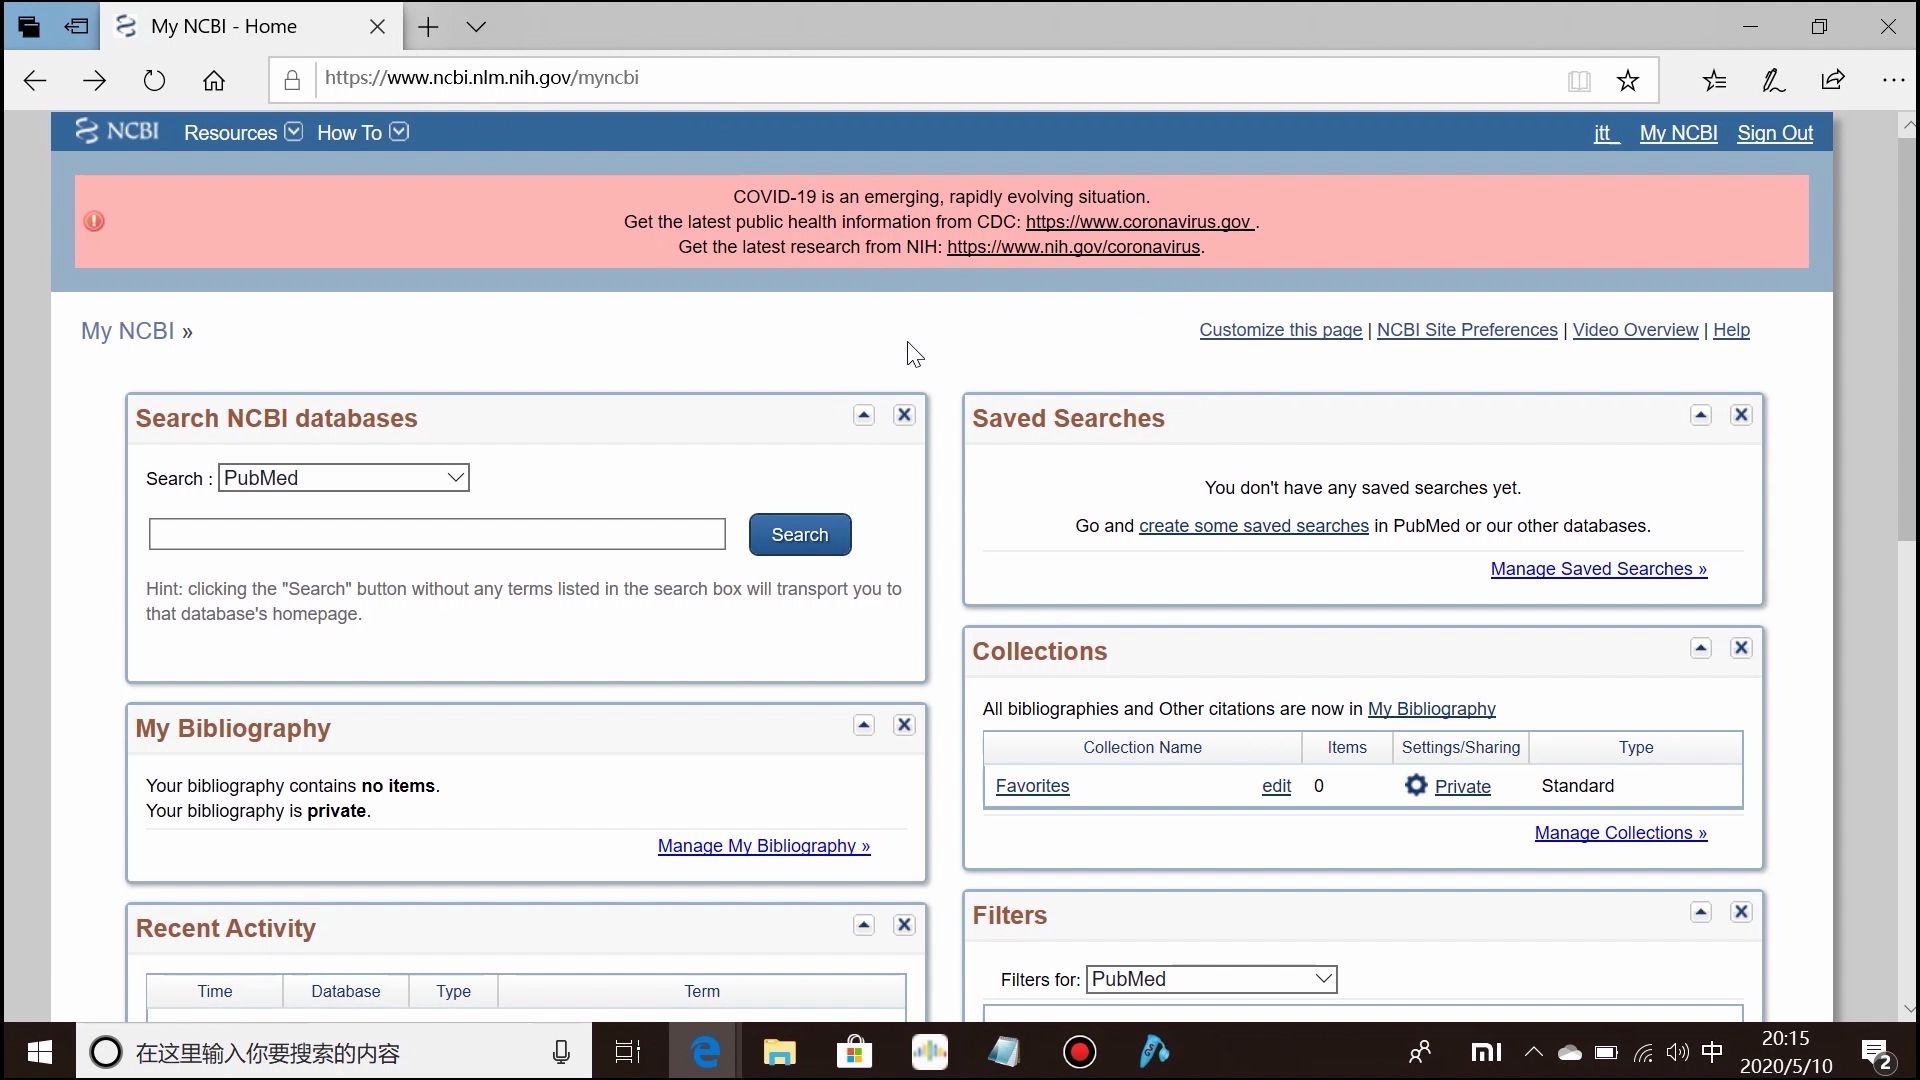
Task: Expand the How To menu
Action: (x=362, y=133)
